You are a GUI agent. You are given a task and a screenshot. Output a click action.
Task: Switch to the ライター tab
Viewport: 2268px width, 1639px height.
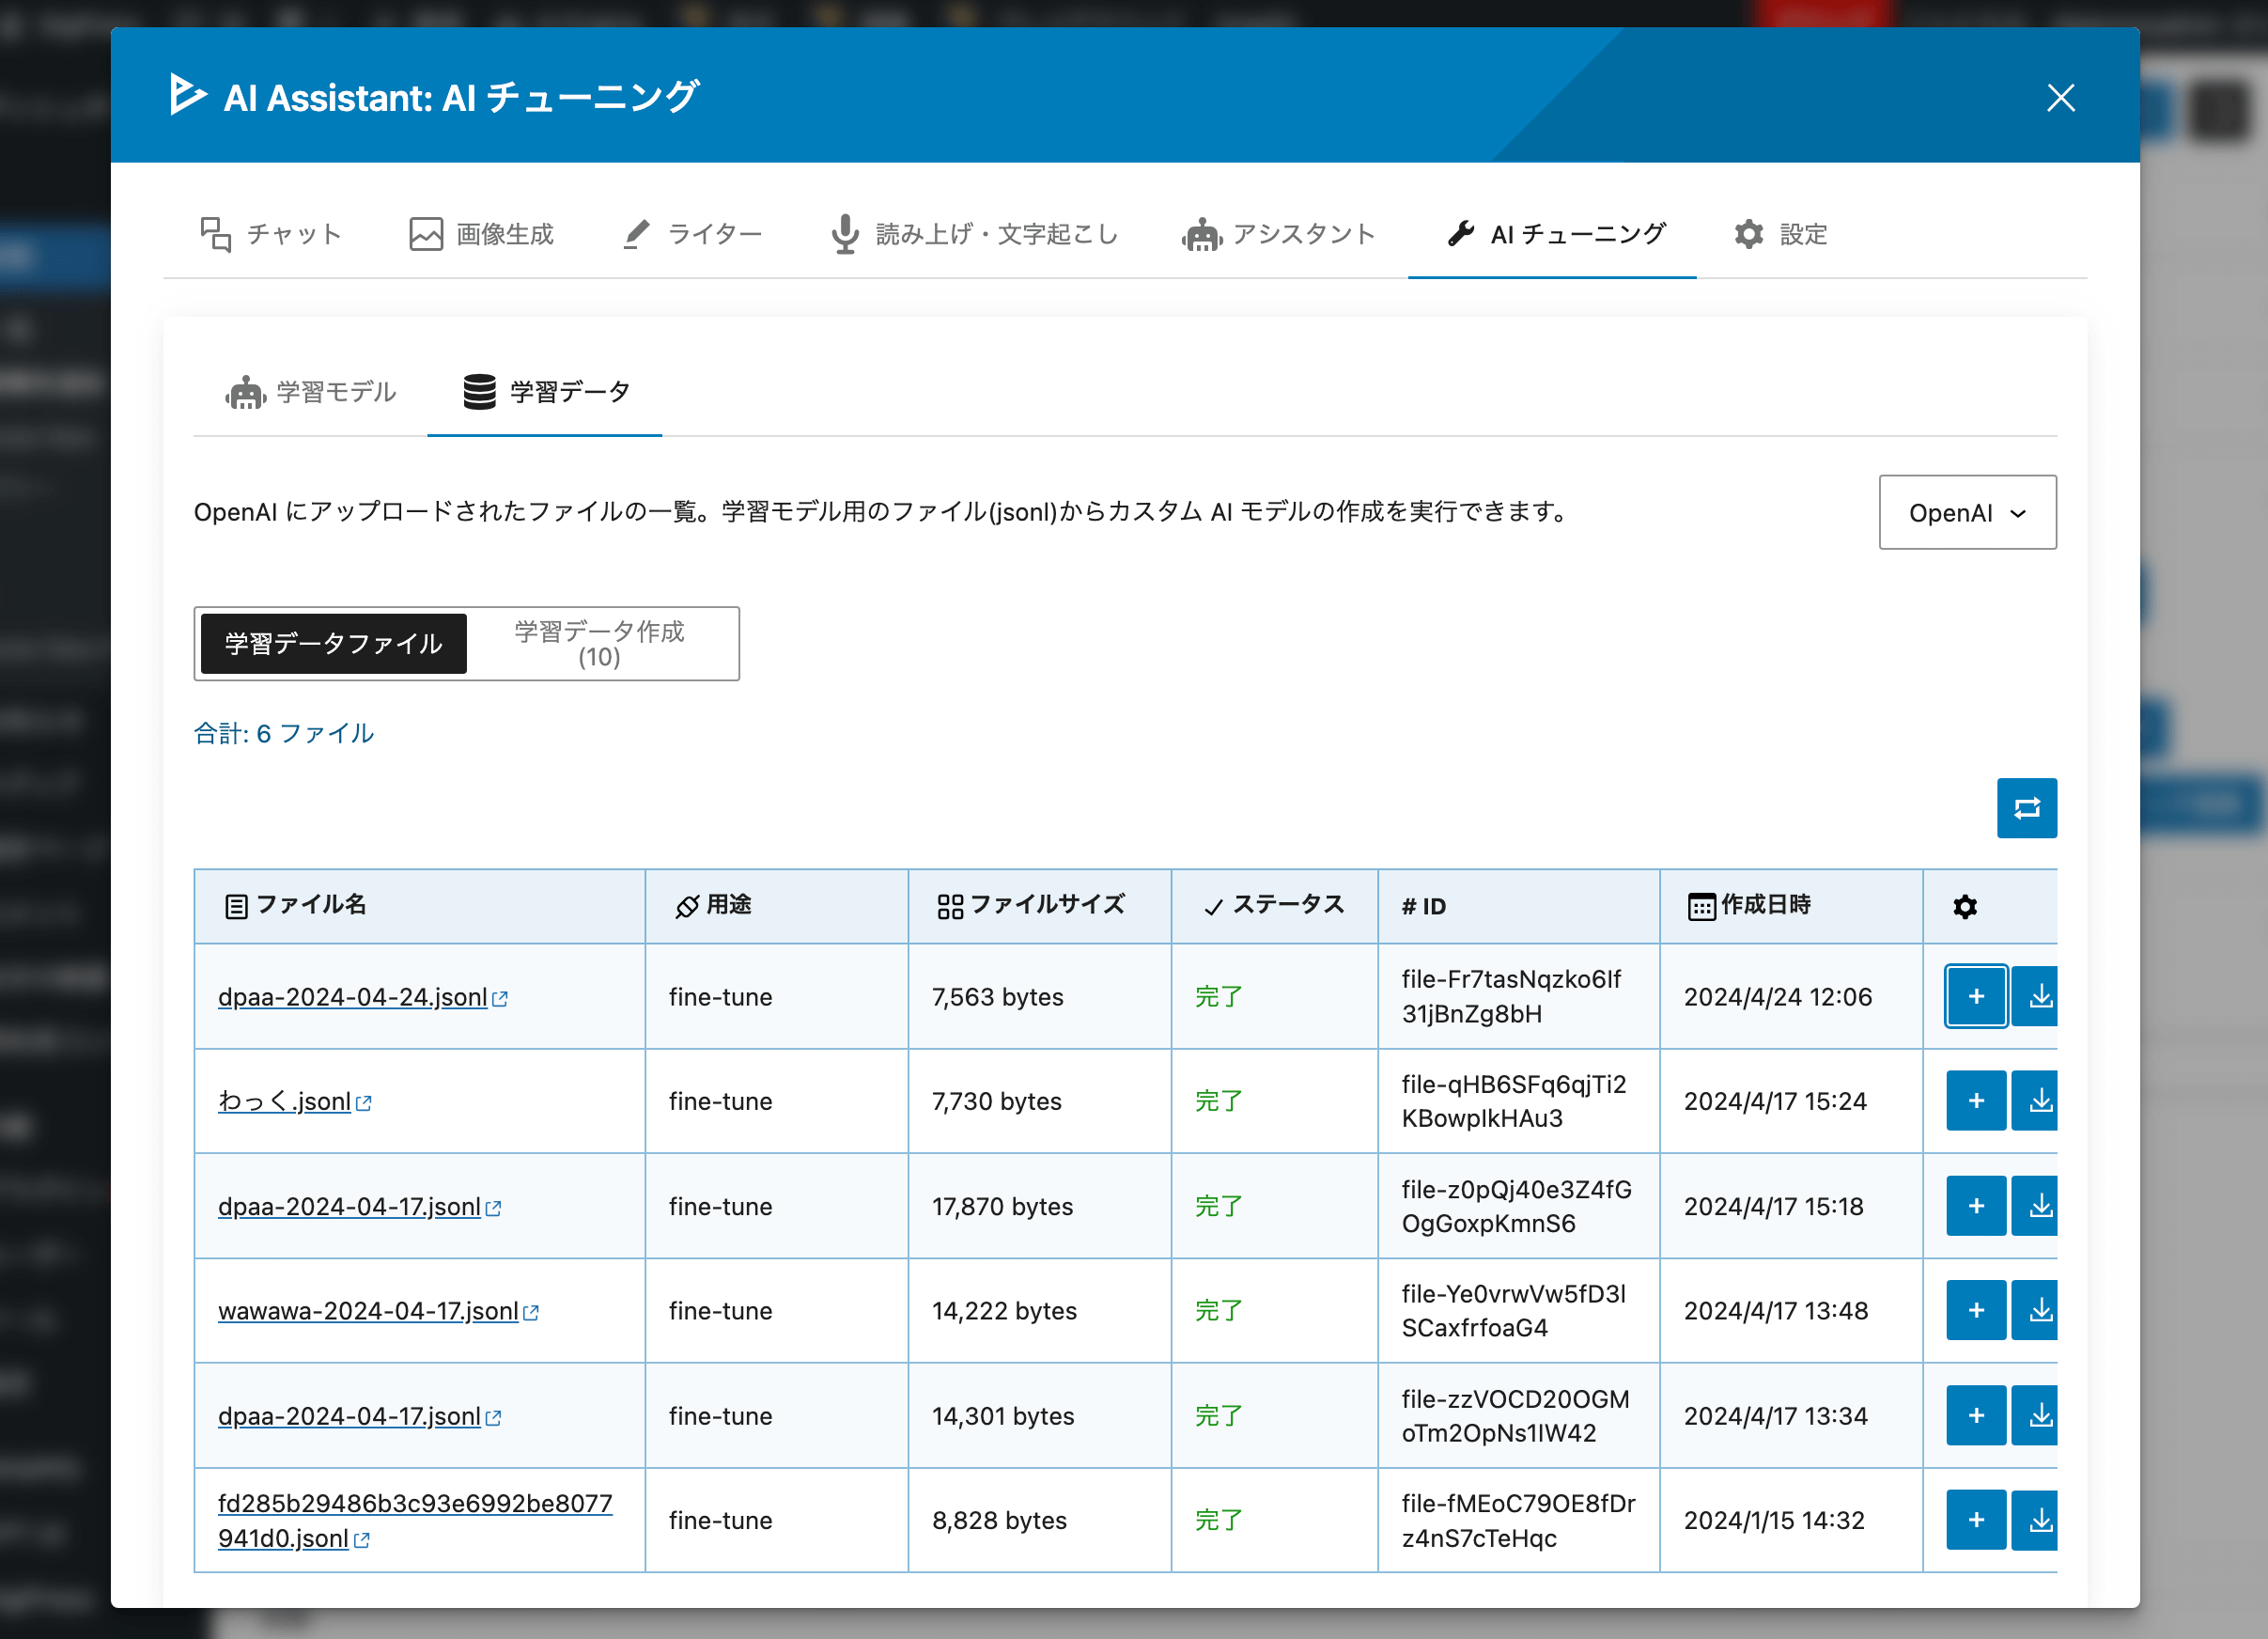(692, 234)
